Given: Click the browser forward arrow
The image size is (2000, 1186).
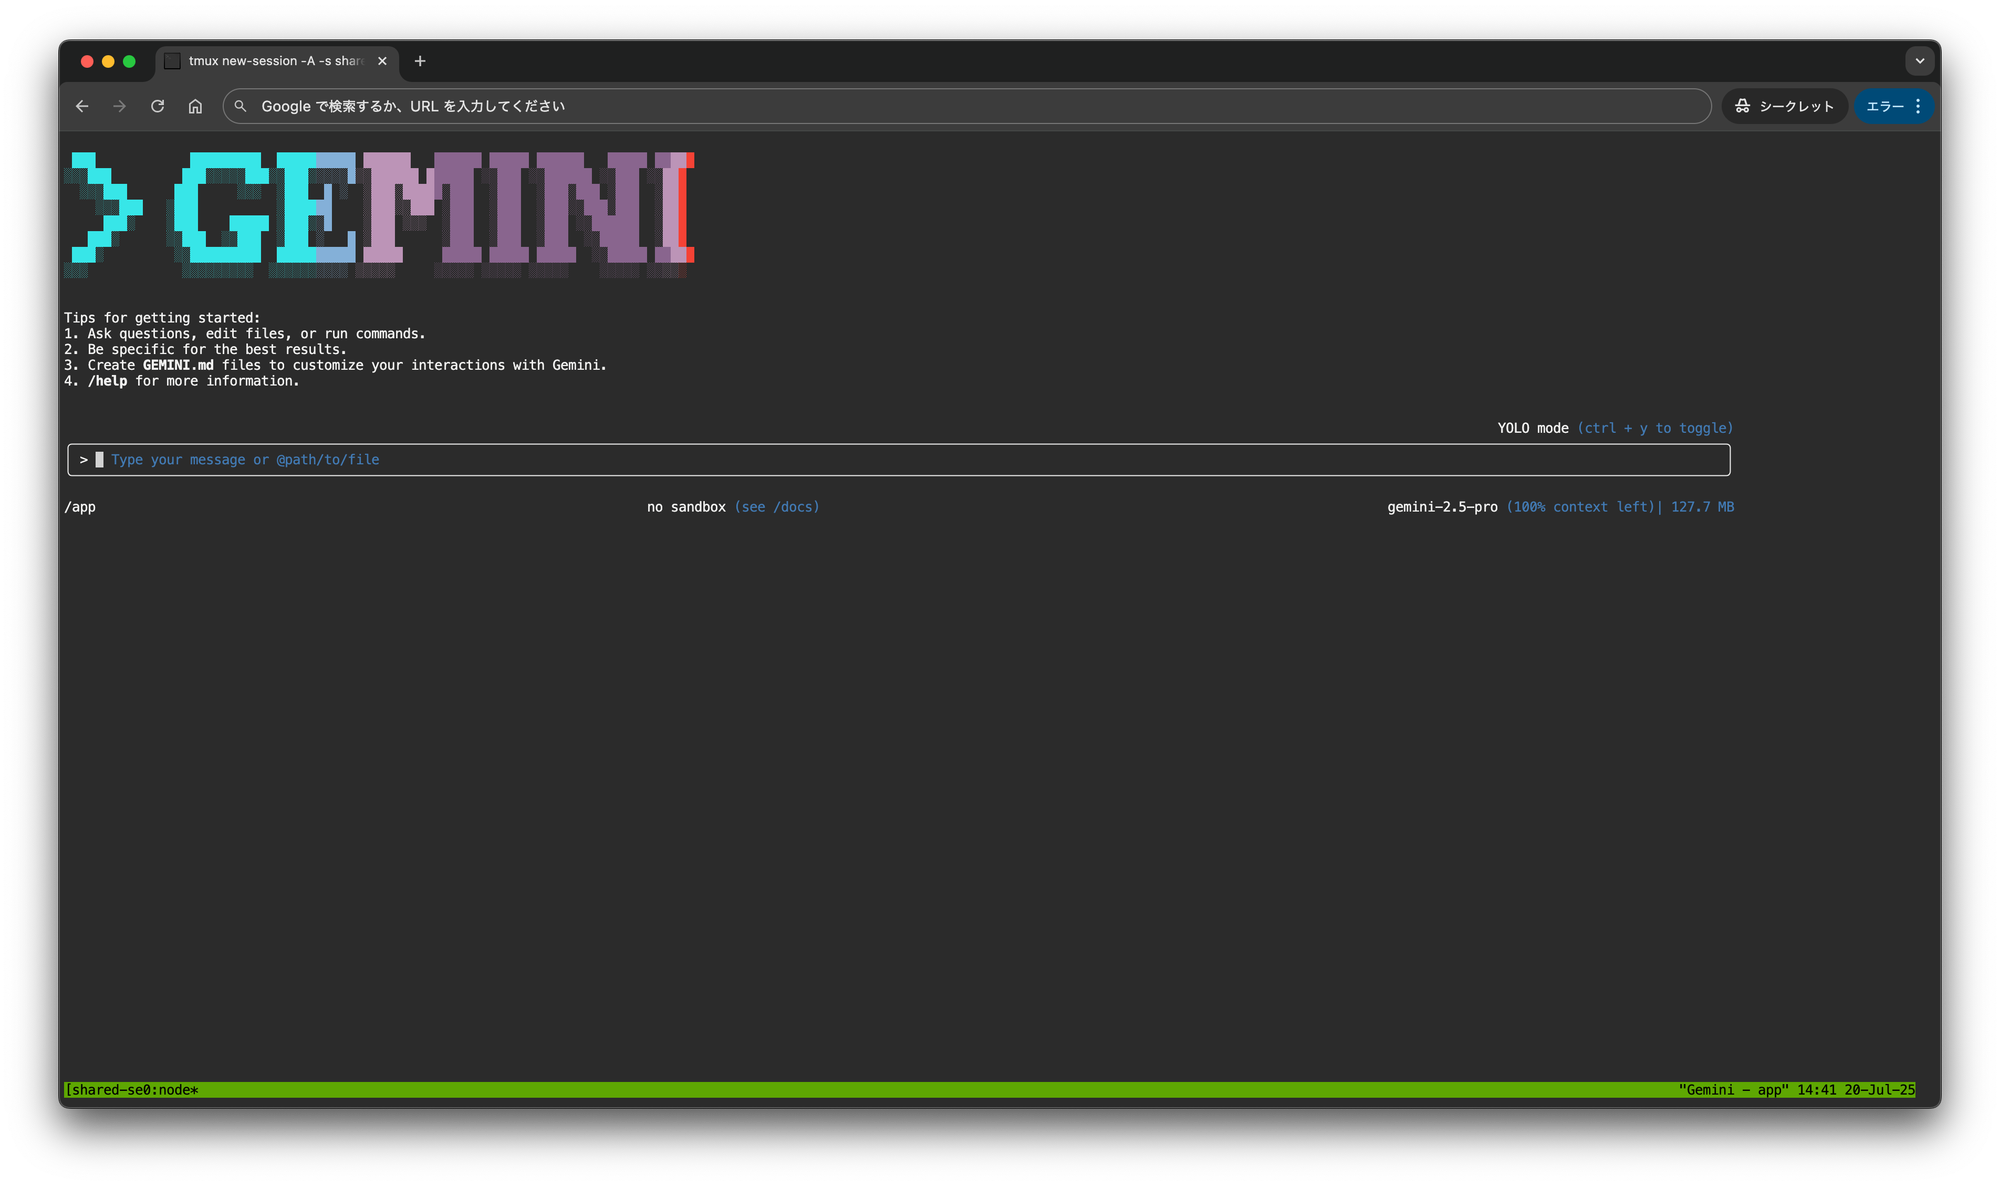Looking at the screenshot, I should (x=119, y=106).
